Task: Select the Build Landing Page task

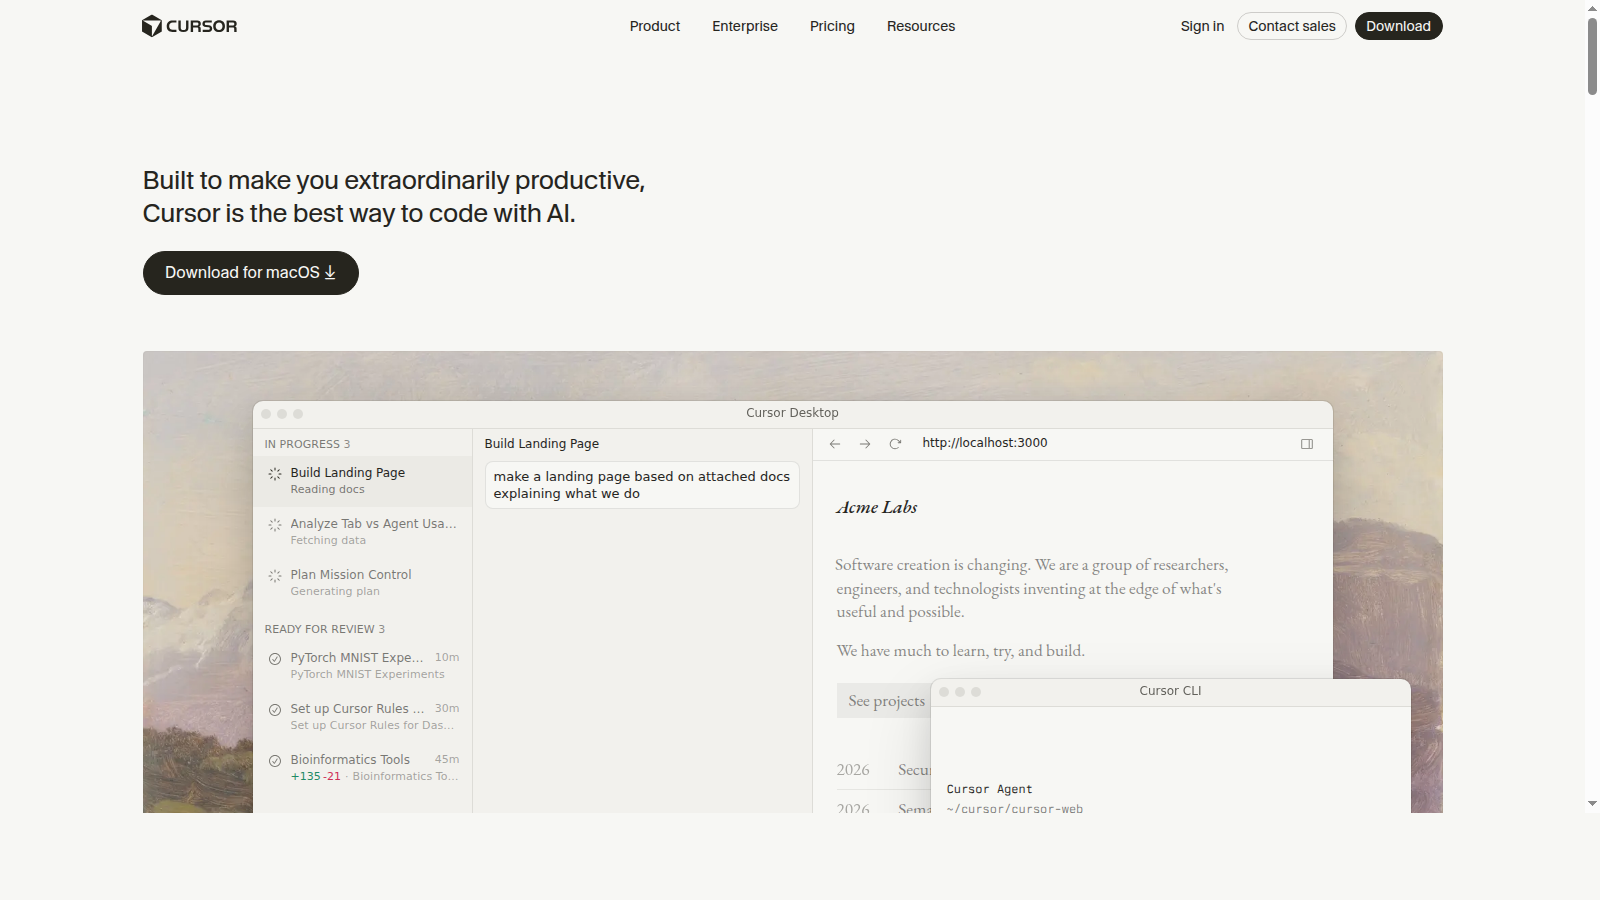Action: [x=363, y=481]
